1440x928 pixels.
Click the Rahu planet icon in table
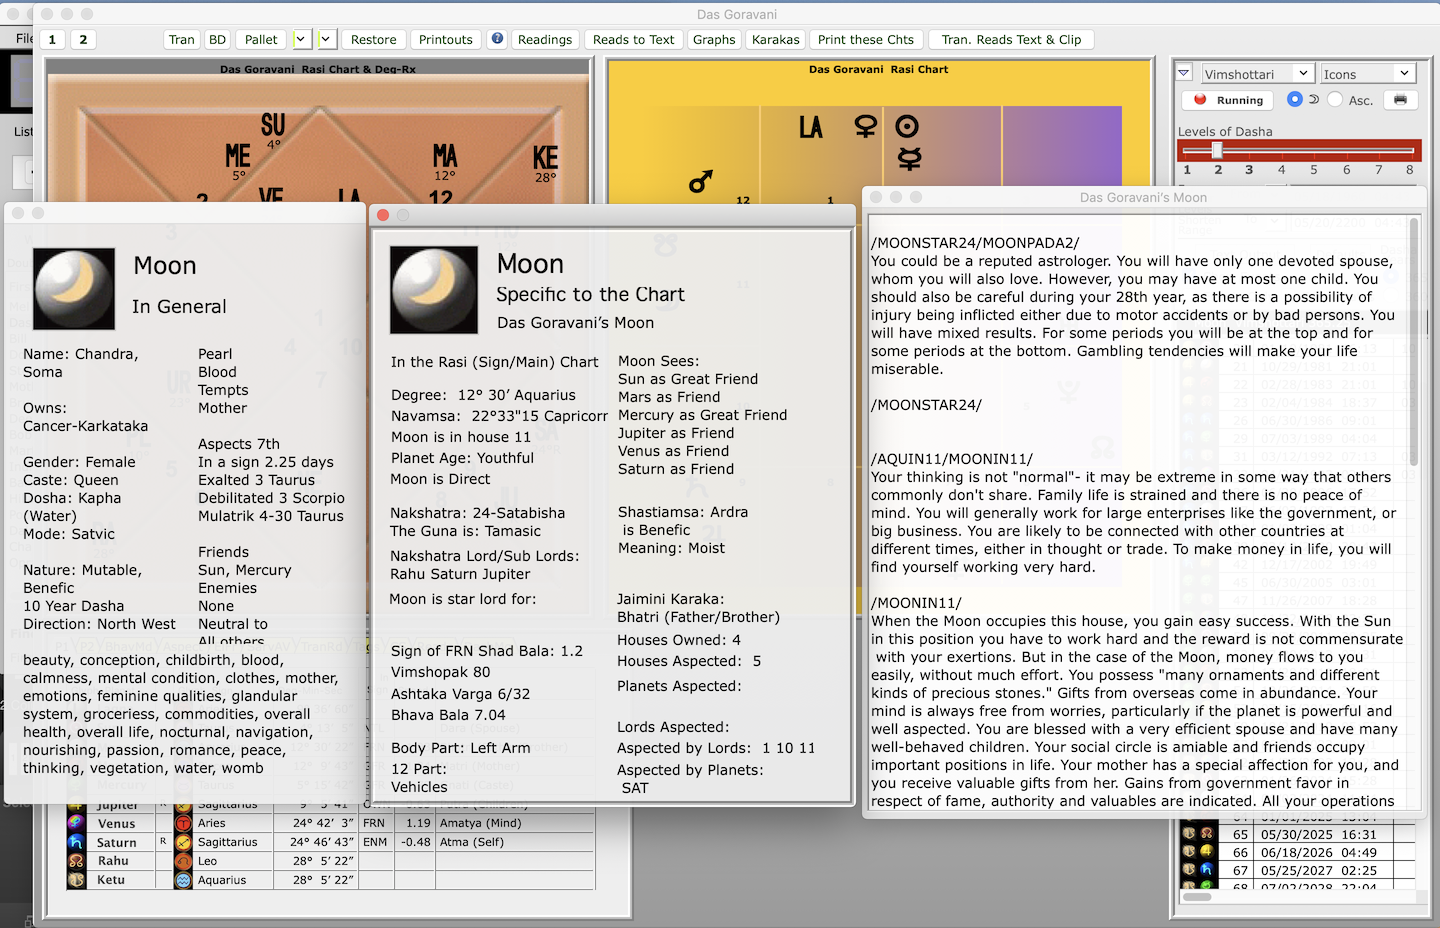(x=76, y=861)
